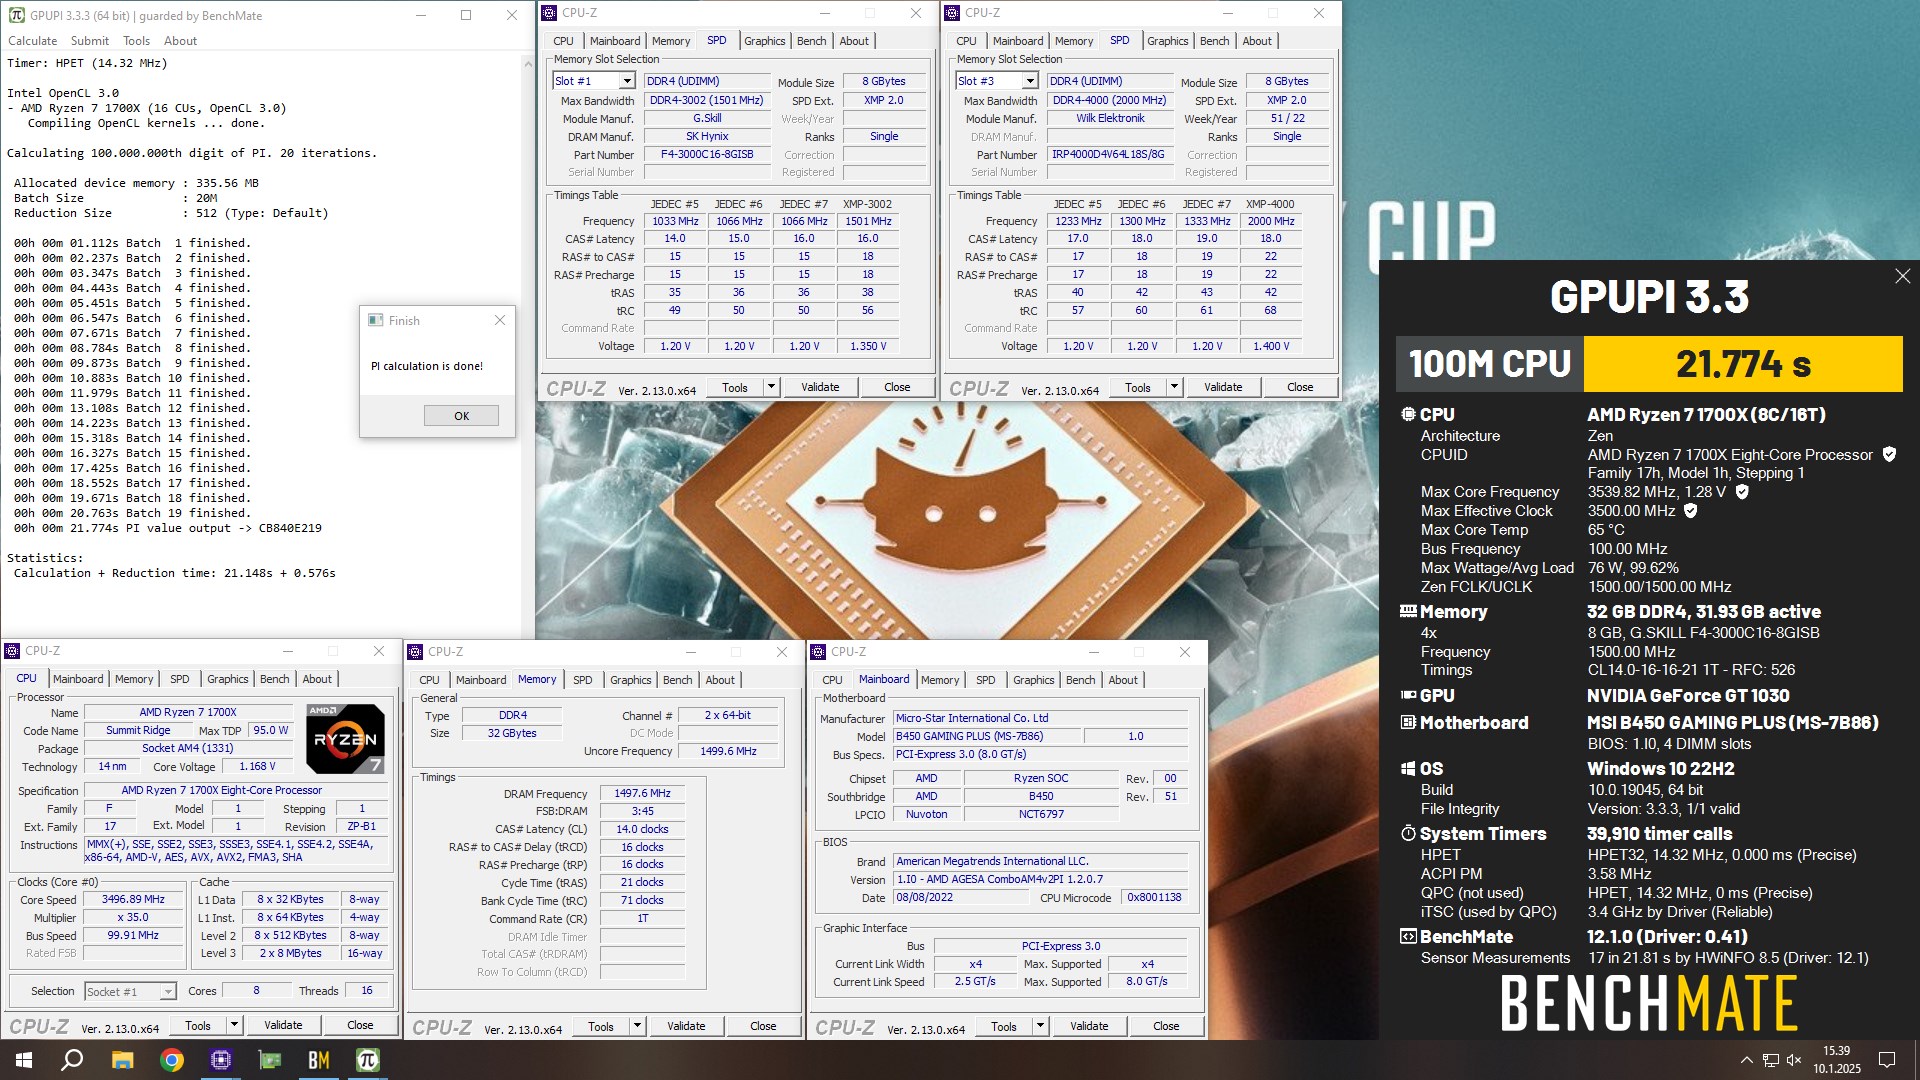Click the DRAM Frequency value 1497.6 MHz

tap(642, 793)
